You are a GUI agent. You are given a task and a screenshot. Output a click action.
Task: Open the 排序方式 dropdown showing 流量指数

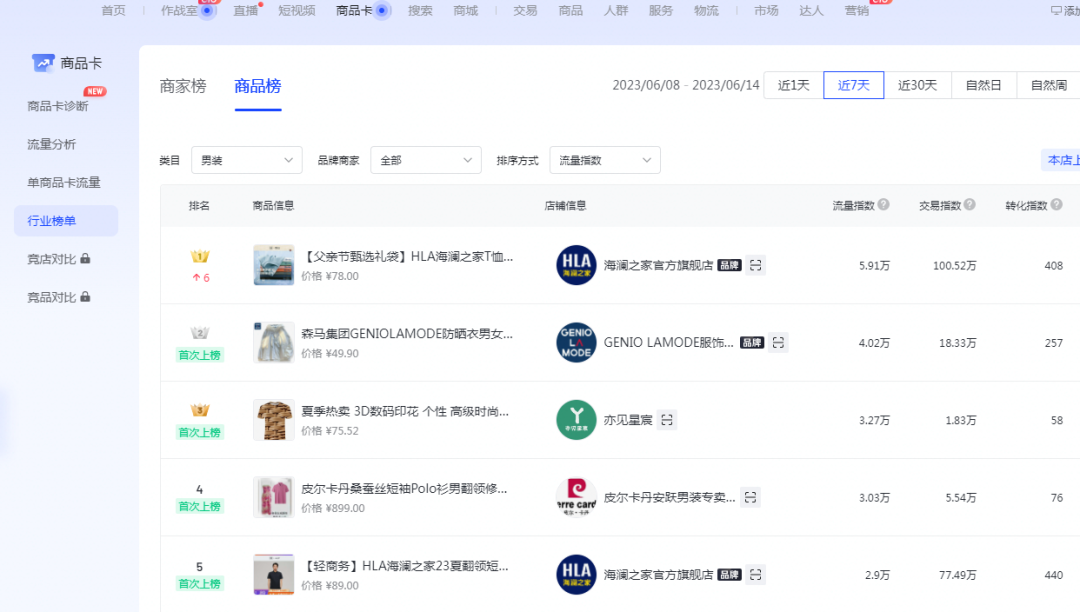coord(605,160)
